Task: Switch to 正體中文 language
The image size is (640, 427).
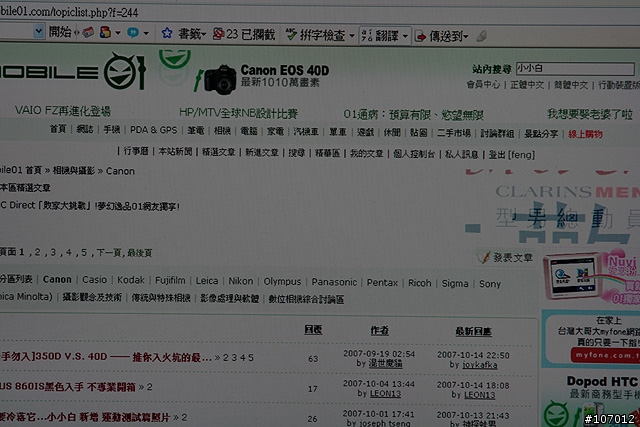Action: (x=527, y=85)
